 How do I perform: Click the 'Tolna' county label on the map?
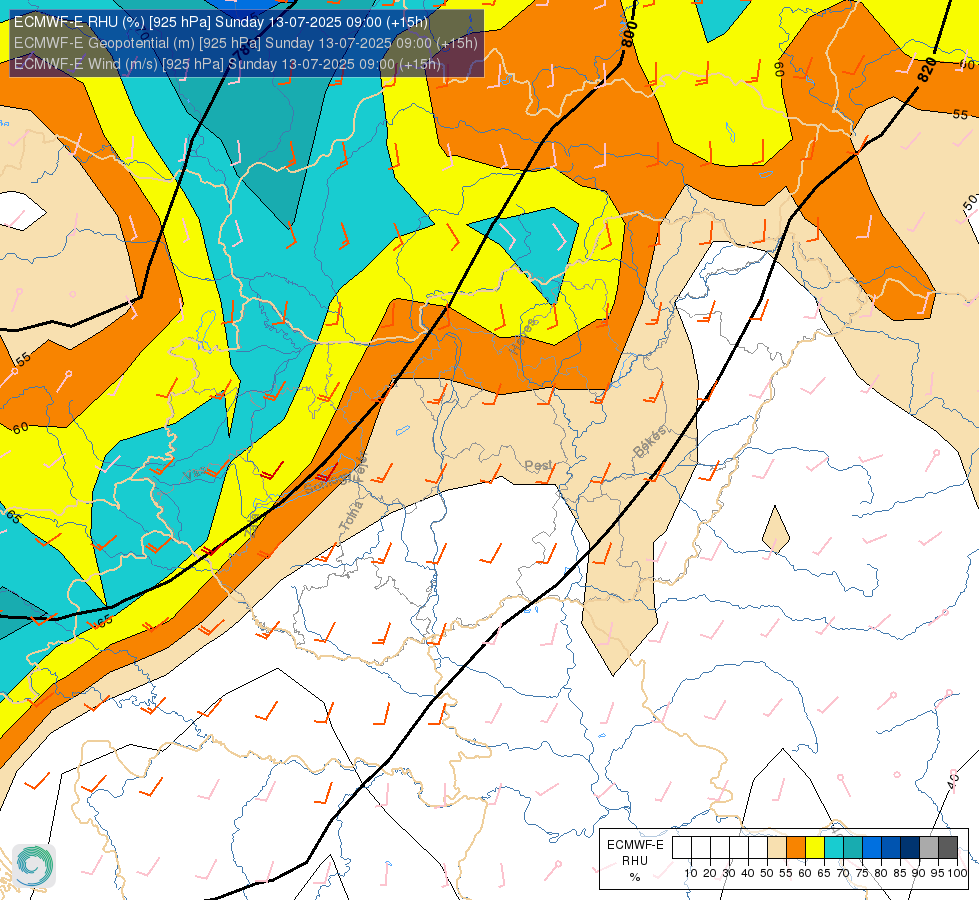351,517
